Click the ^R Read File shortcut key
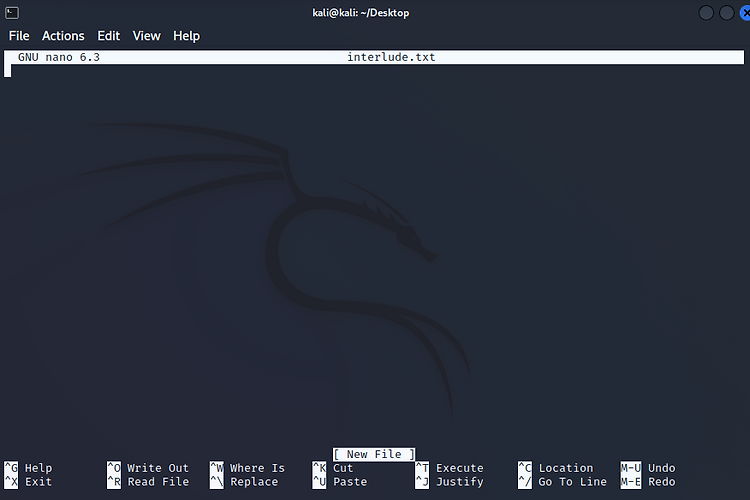The width and height of the screenshot is (750, 500). [x=114, y=482]
